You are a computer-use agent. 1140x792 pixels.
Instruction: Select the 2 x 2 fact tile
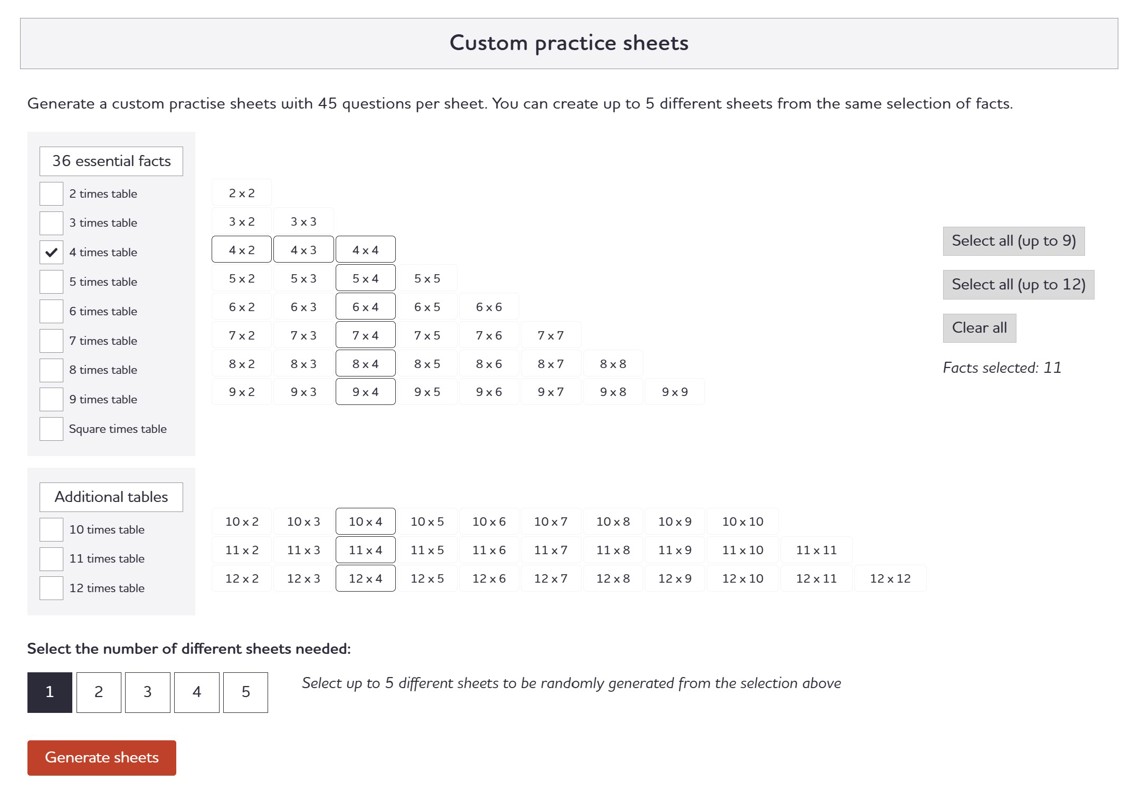click(x=241, y=194)
